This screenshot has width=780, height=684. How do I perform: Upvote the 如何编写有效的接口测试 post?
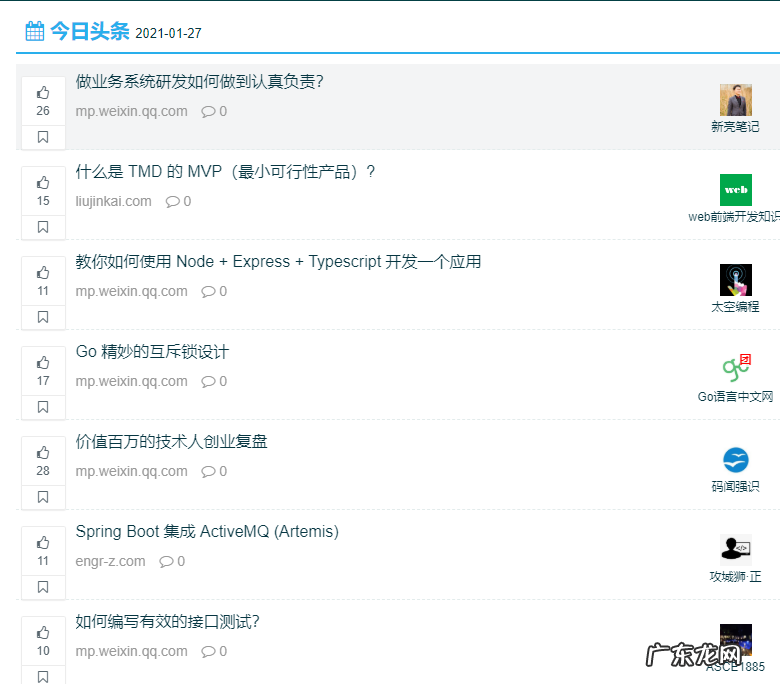point(43,641)
